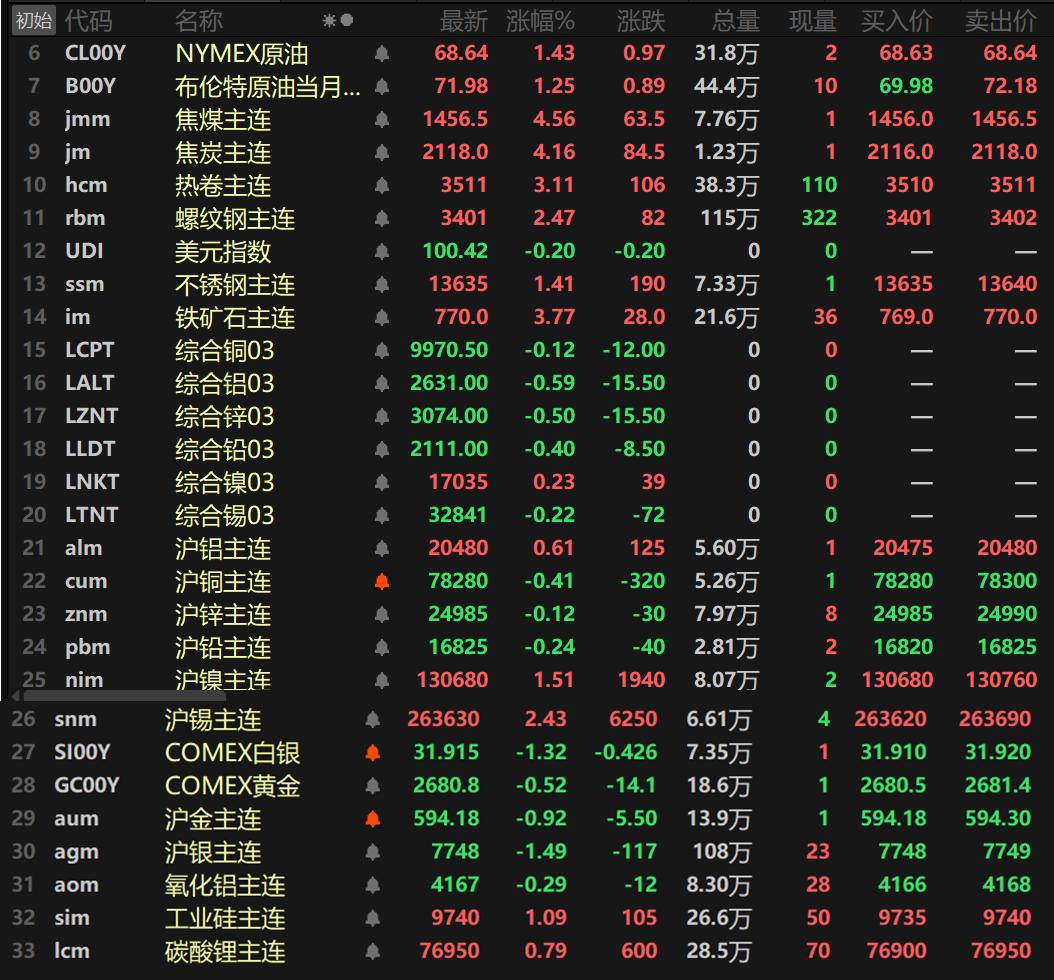1054x980 pixels.
Task: Sort by the 涨幅% column header
Action: (x=540, y=20)
